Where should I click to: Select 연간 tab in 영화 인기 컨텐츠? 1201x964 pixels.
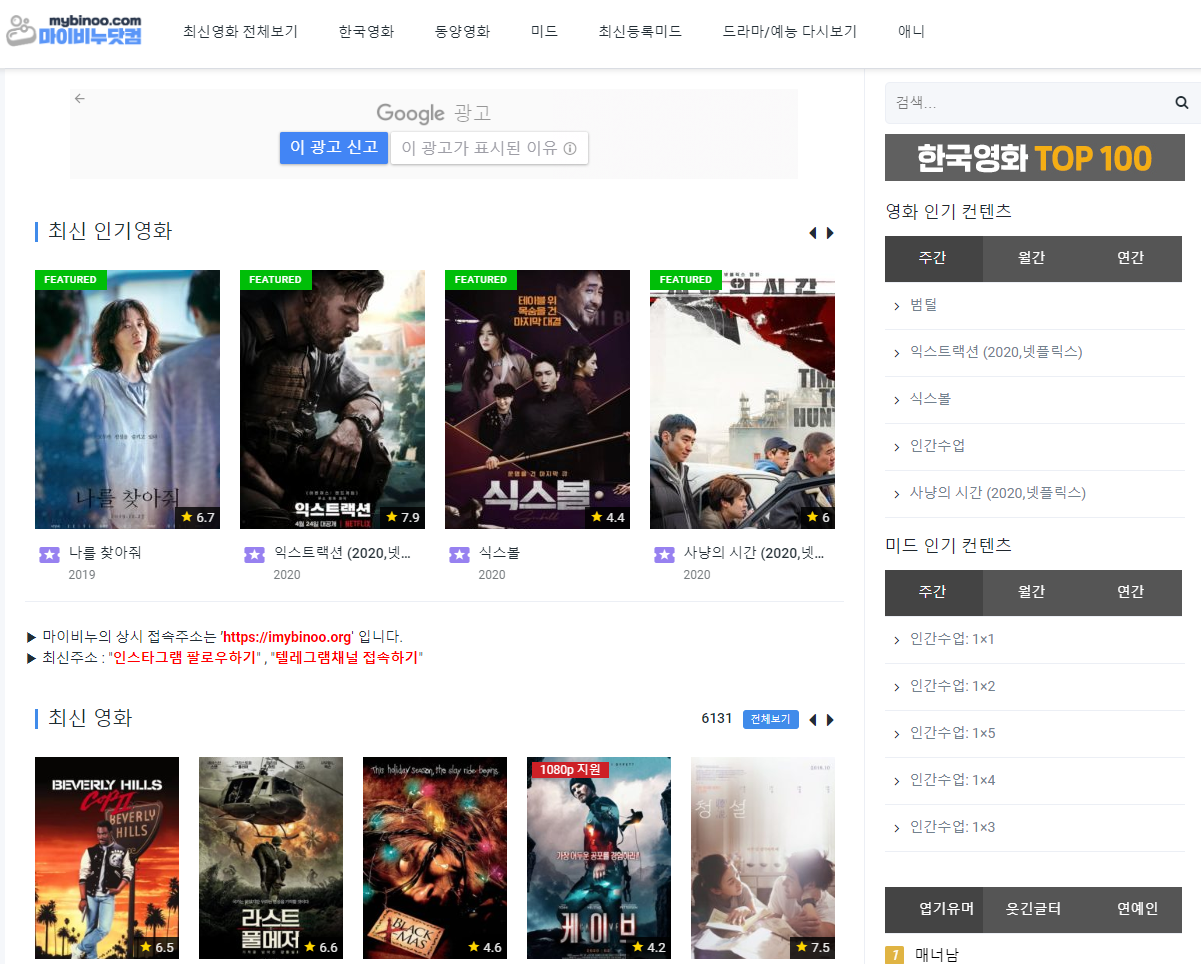1131,258
